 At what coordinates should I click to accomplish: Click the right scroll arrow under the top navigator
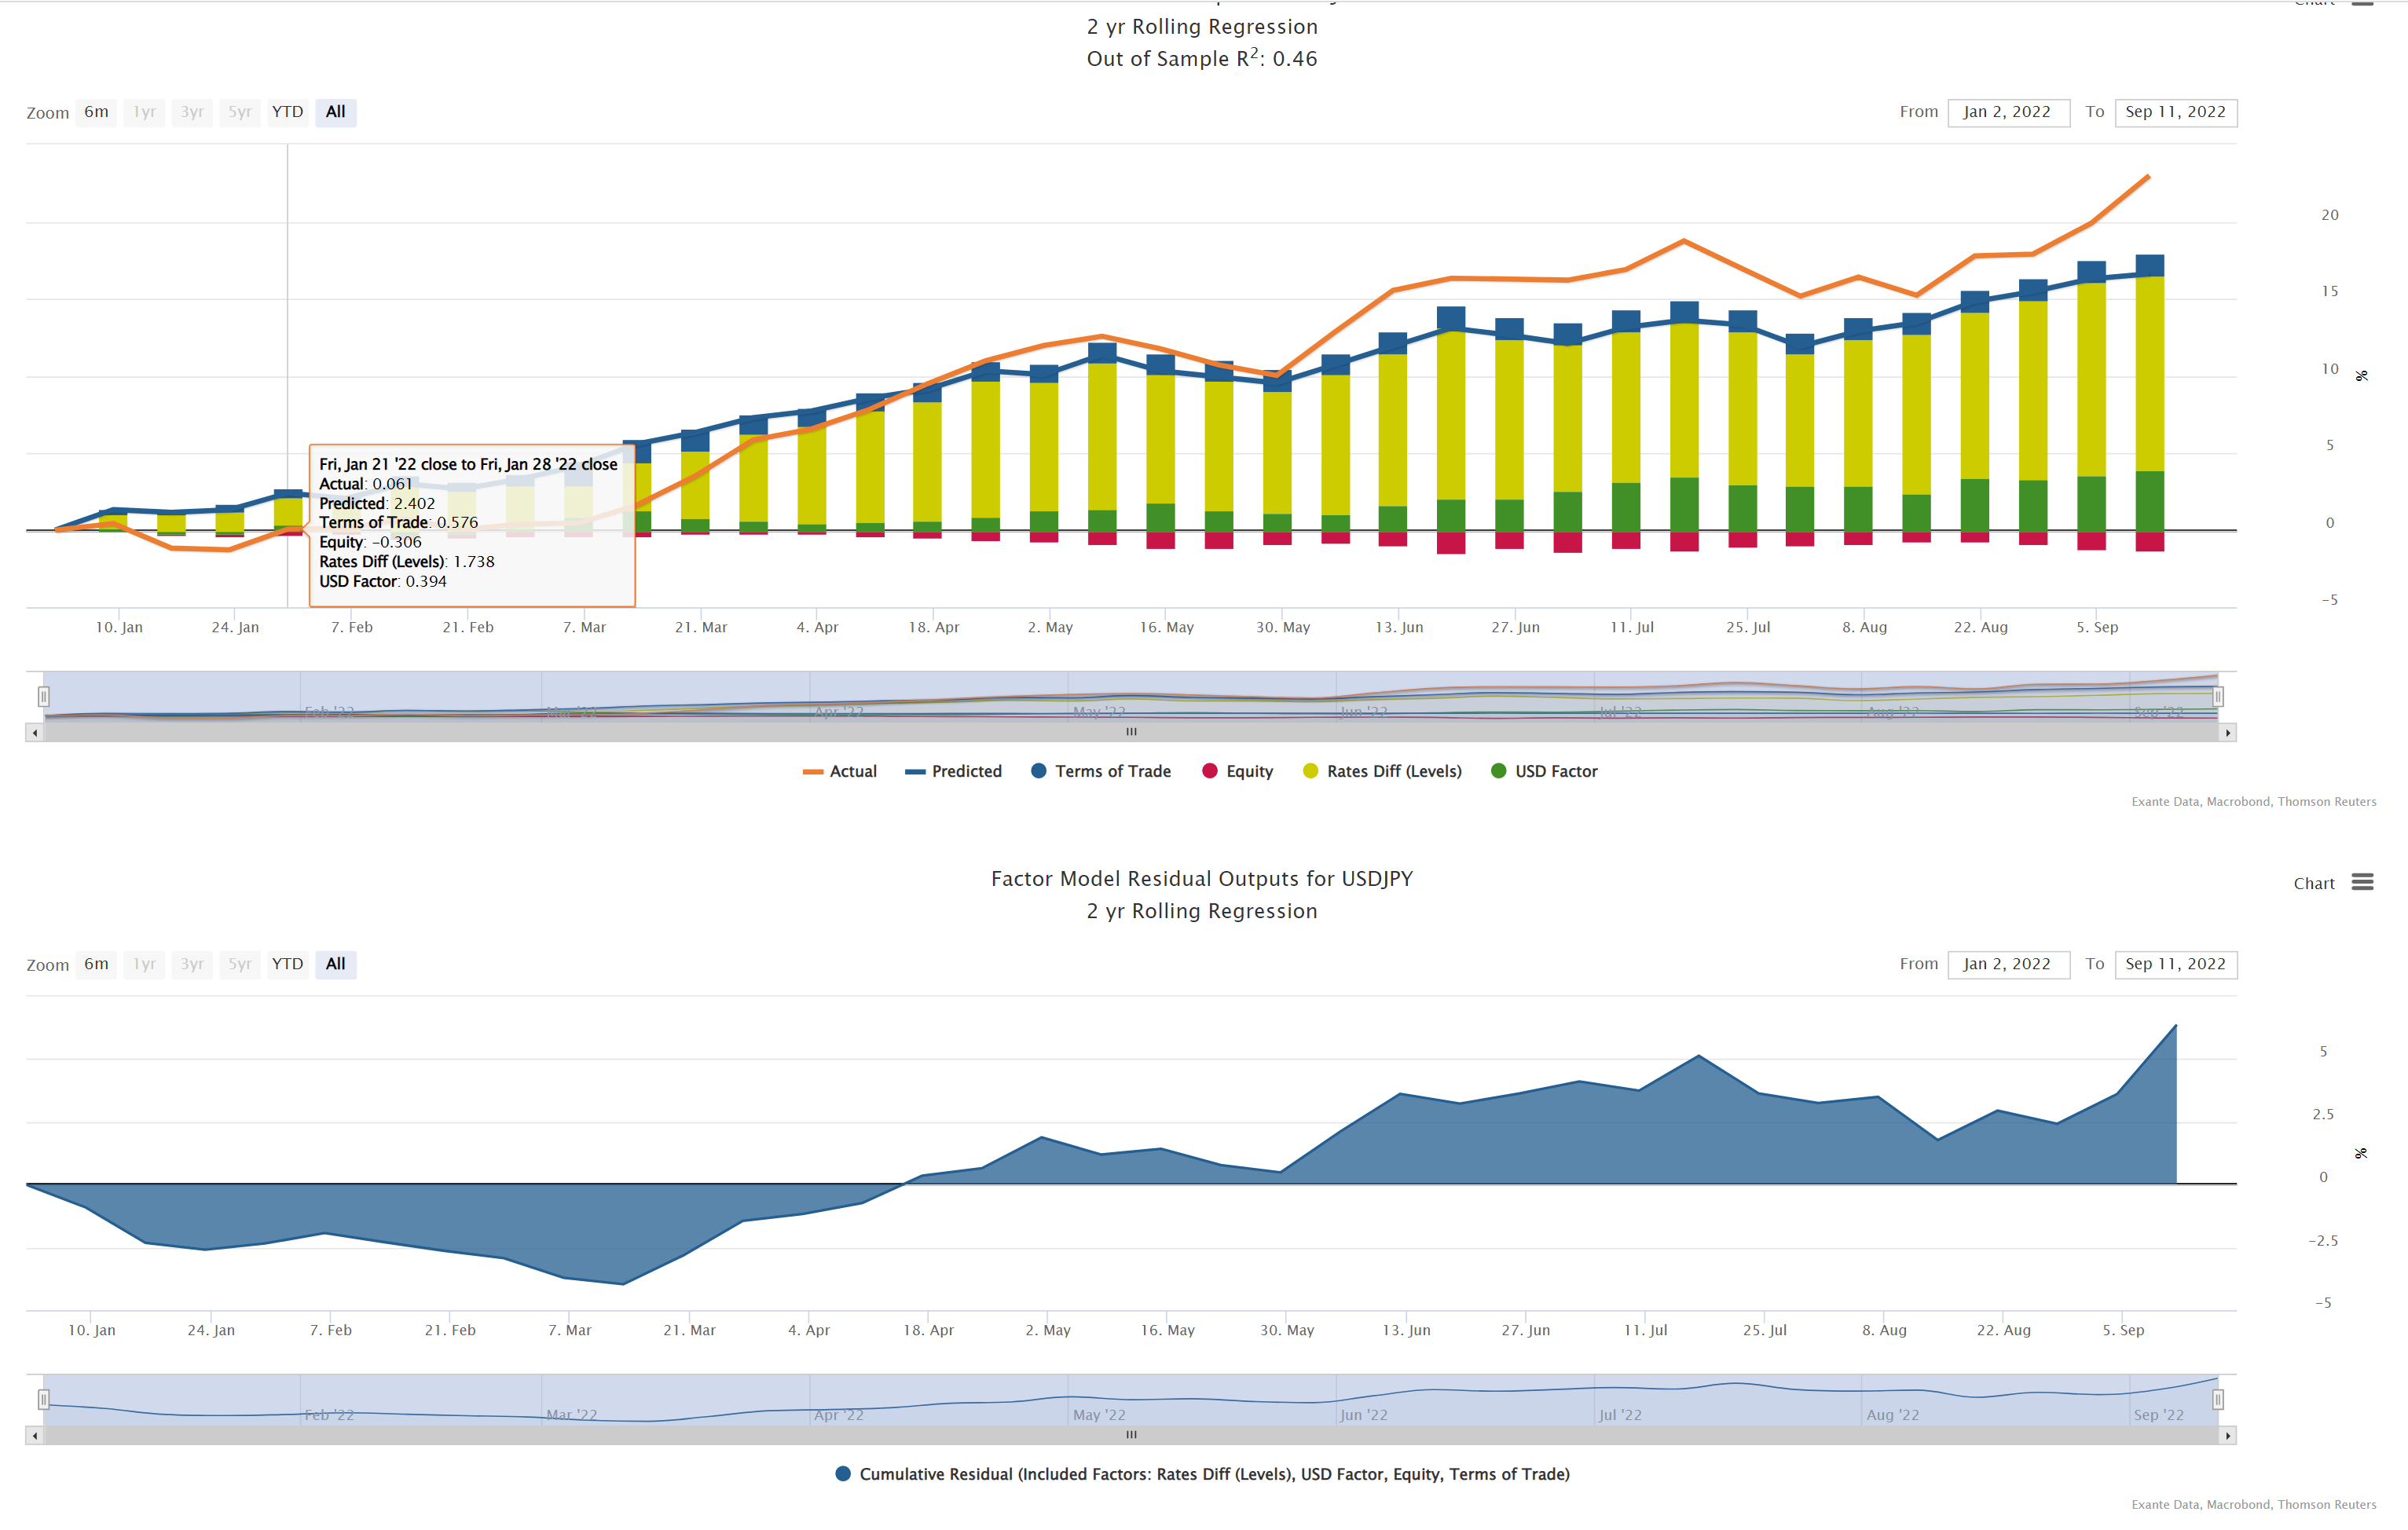(2228, 732)
